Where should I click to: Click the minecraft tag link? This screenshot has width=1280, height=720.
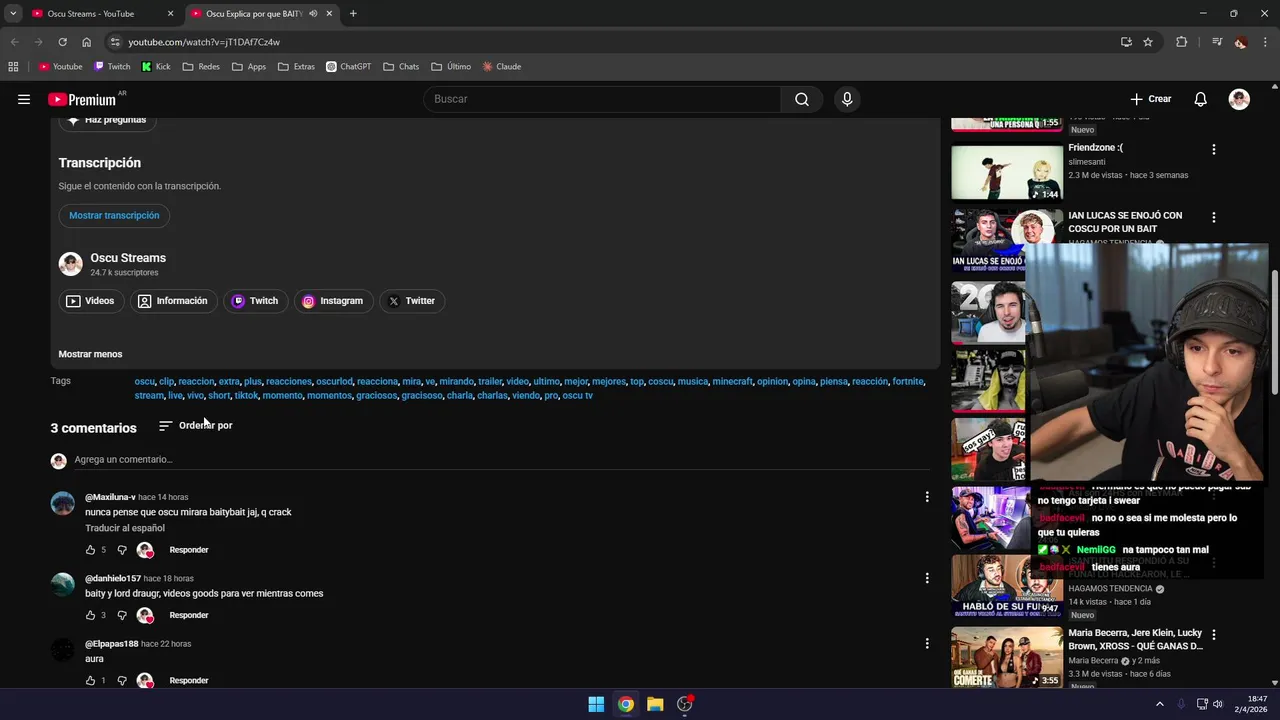tap(732, 381)
